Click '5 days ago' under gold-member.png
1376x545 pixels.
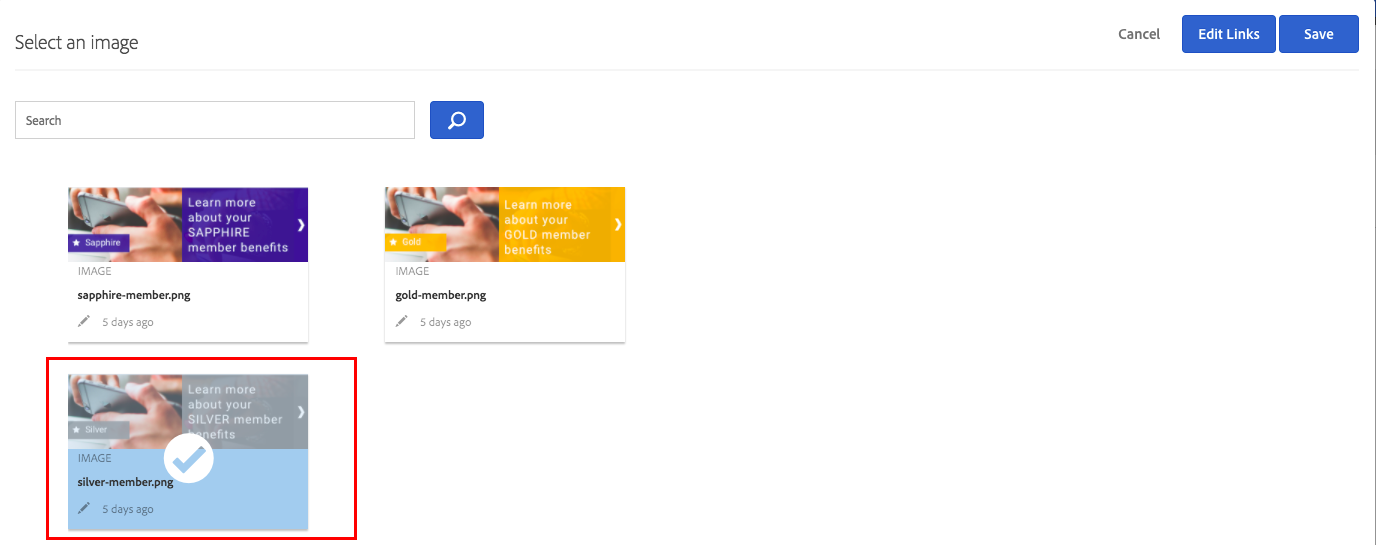click(x=445, y=322)
